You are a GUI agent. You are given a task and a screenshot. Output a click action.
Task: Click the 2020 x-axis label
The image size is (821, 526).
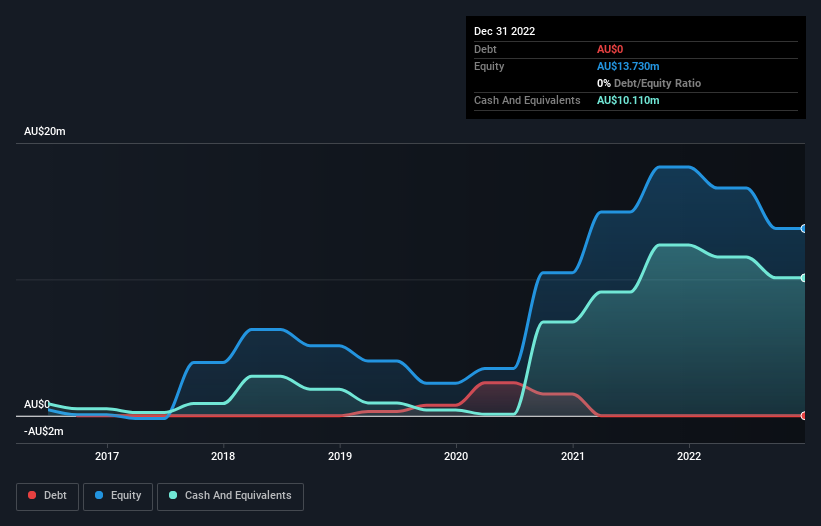[456, 456]
